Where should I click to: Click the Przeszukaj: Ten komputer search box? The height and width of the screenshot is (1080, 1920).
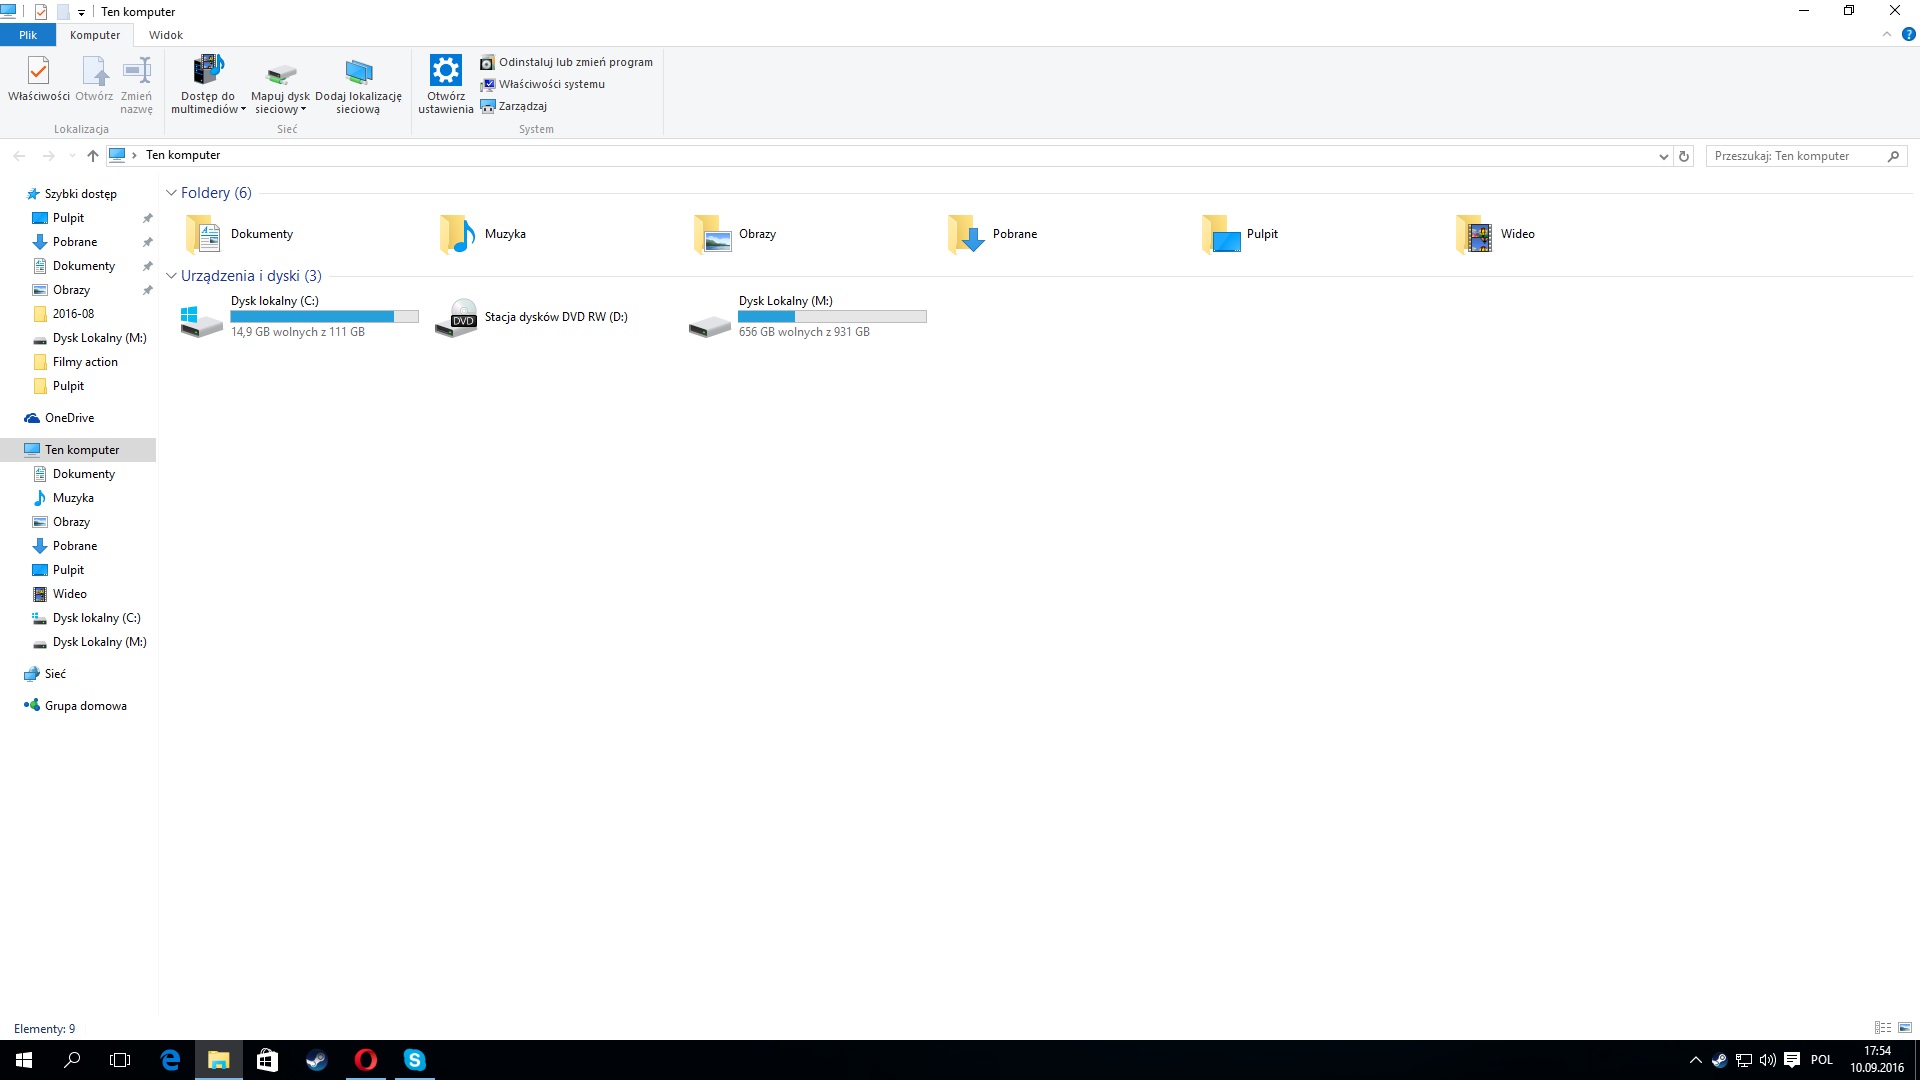pos(1806,156)
